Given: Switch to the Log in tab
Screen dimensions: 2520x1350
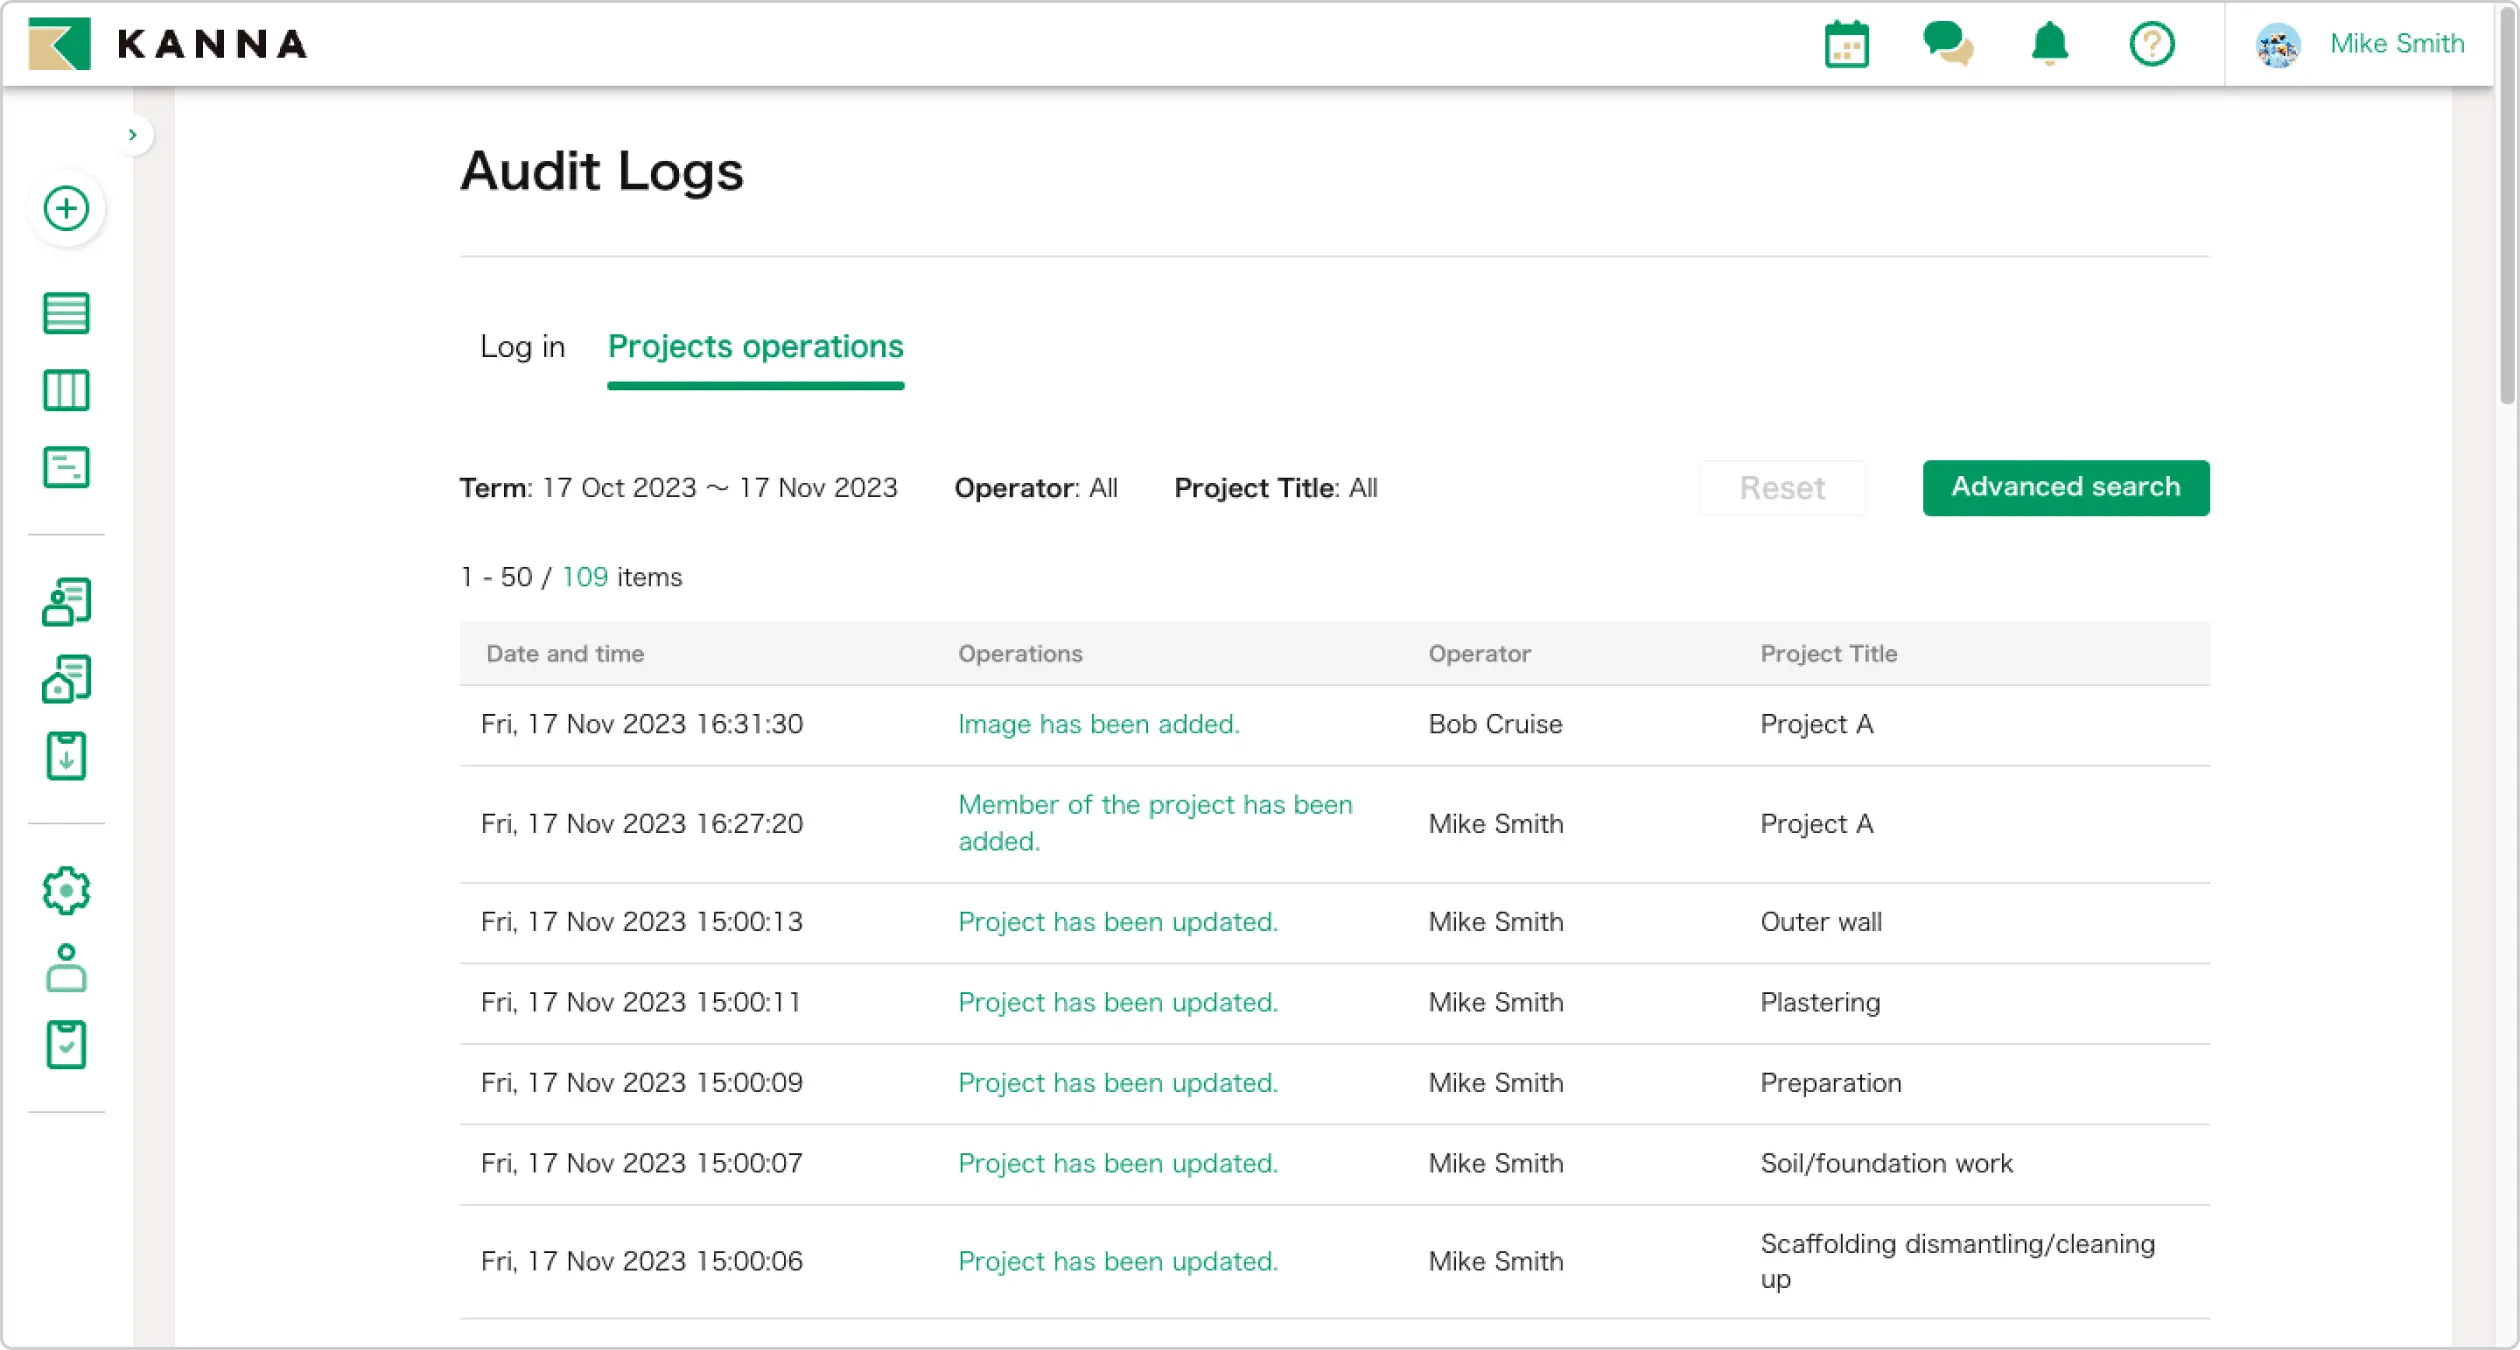Looking at the screenshot, I should [x=522, y=347].
